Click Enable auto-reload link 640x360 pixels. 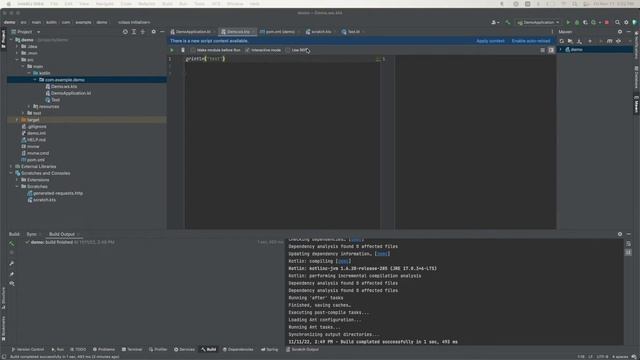point(531,41)
